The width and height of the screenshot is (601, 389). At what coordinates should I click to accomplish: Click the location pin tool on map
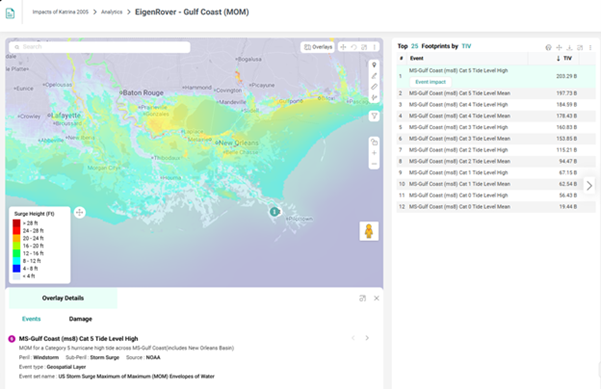click(x=374, y=65)
